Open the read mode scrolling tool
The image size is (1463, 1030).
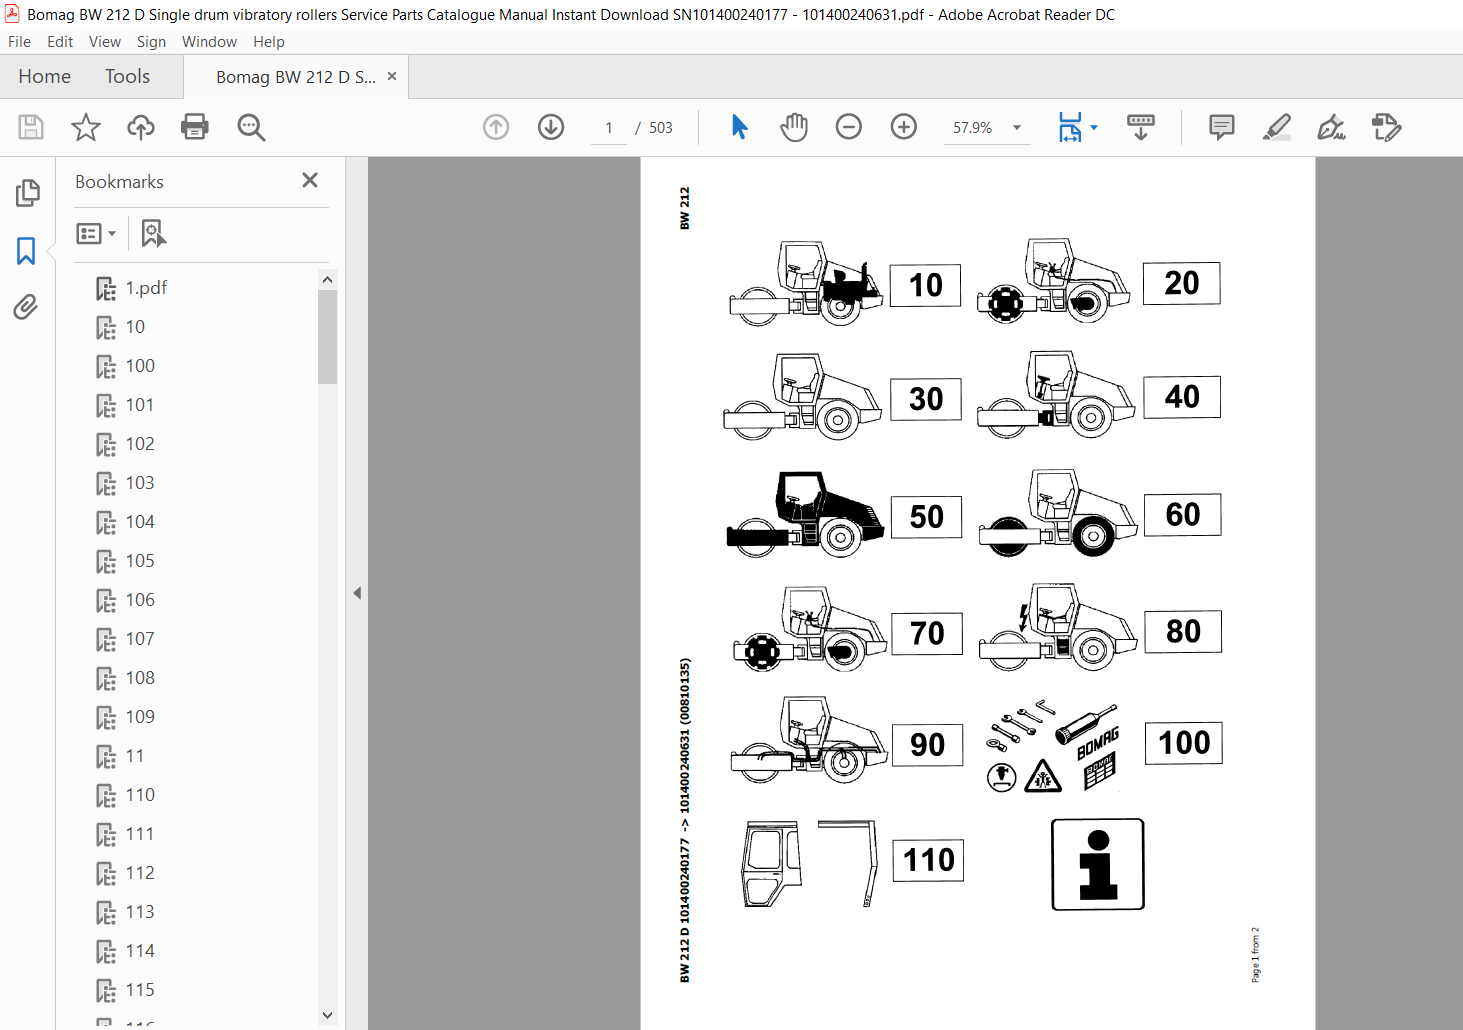(1141, 127)
